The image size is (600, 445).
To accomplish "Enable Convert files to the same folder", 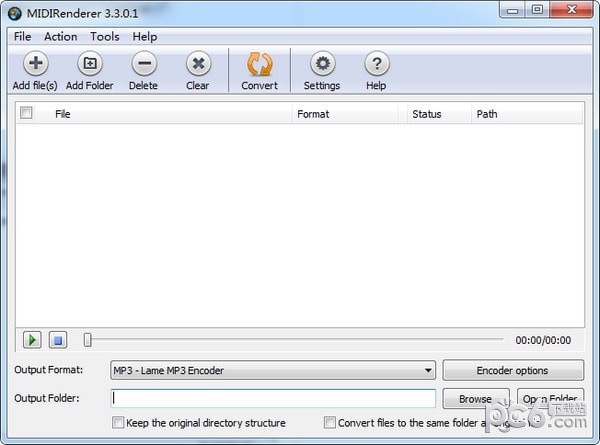I will (x=329, y=422).
